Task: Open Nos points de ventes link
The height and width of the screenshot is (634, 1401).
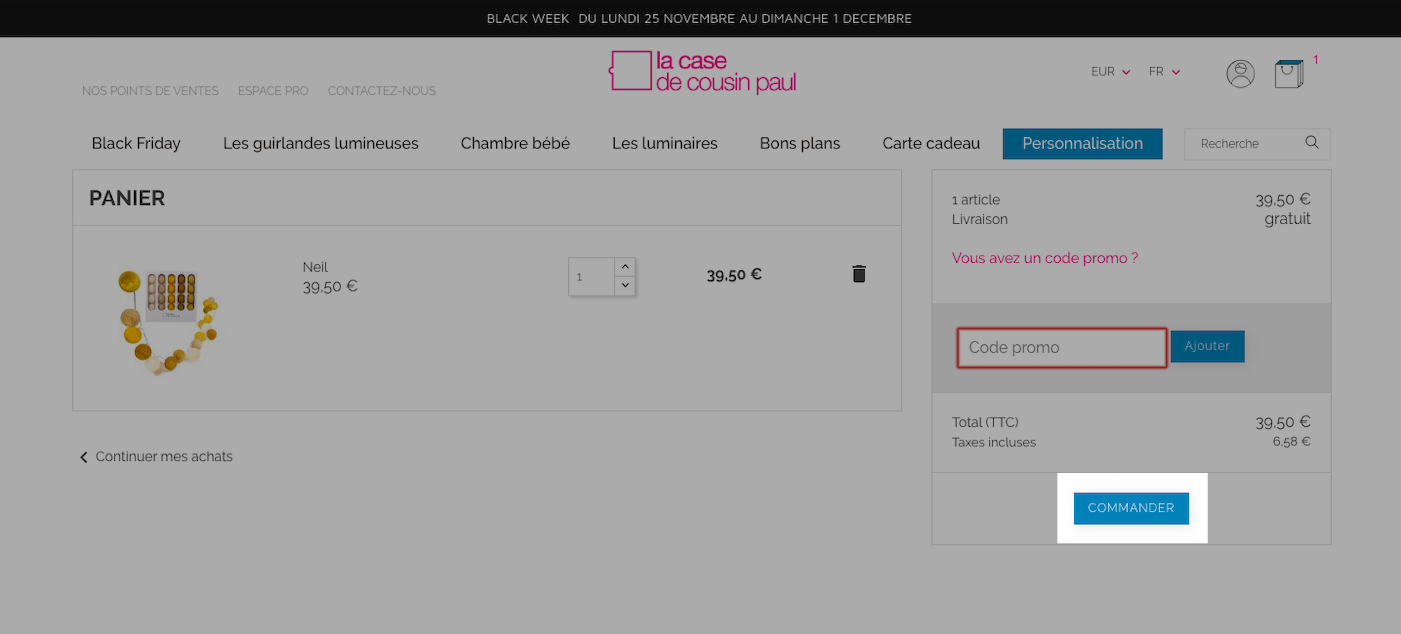Action: 150,91
